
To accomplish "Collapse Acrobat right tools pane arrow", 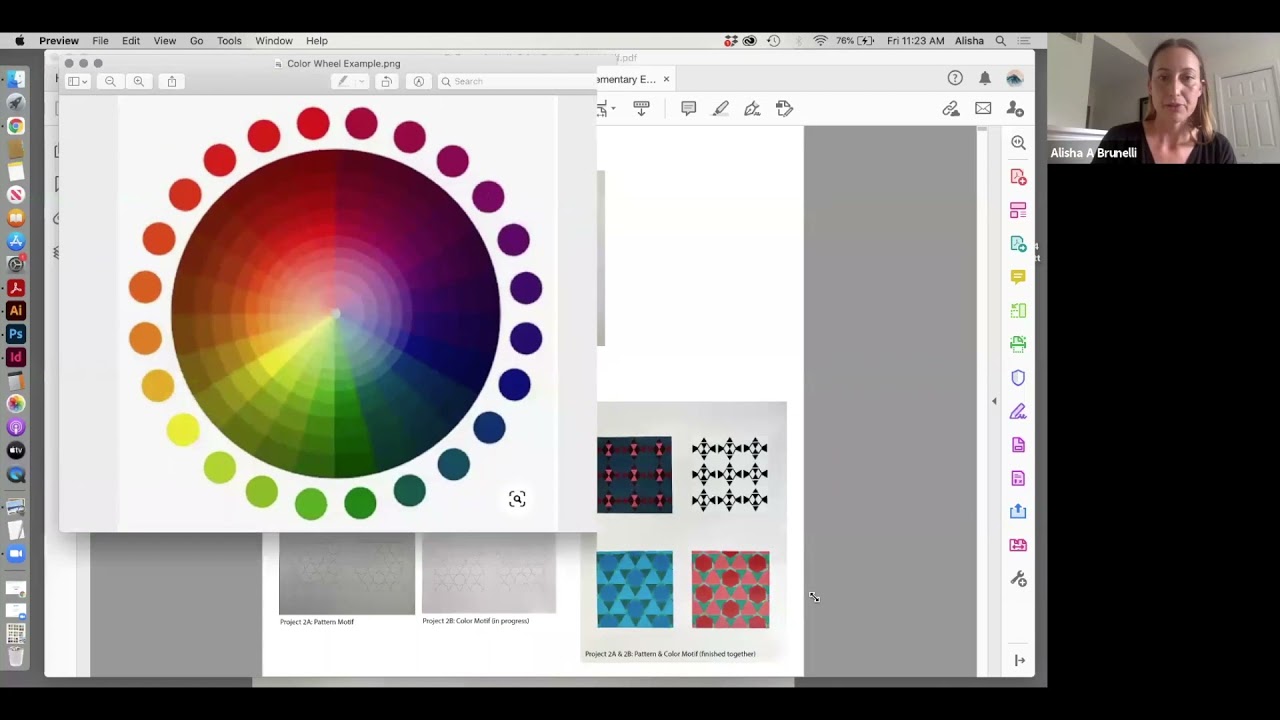I will pos(994,401).
